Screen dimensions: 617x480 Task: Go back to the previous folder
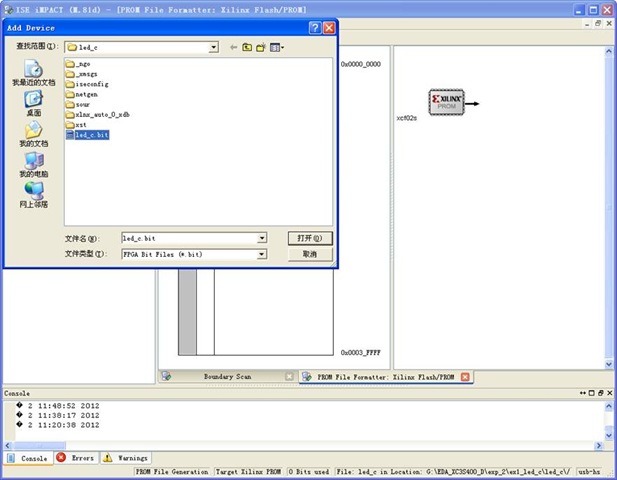pos(234,47)
